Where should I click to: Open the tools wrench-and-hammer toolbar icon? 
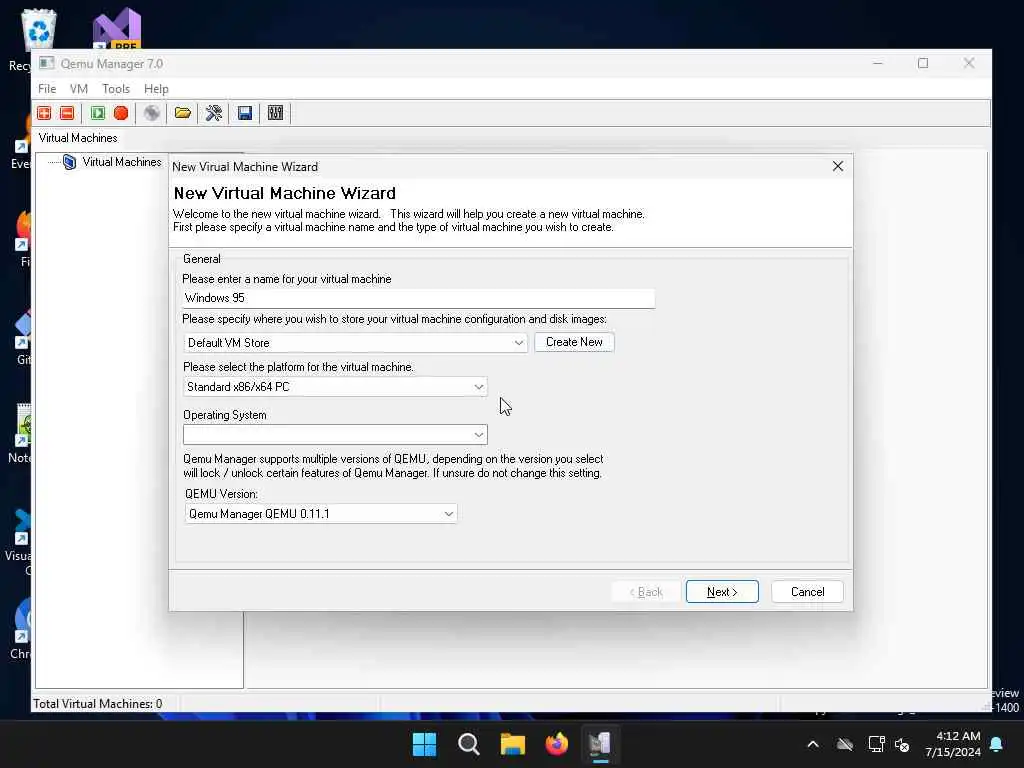[x=214, y=113]
